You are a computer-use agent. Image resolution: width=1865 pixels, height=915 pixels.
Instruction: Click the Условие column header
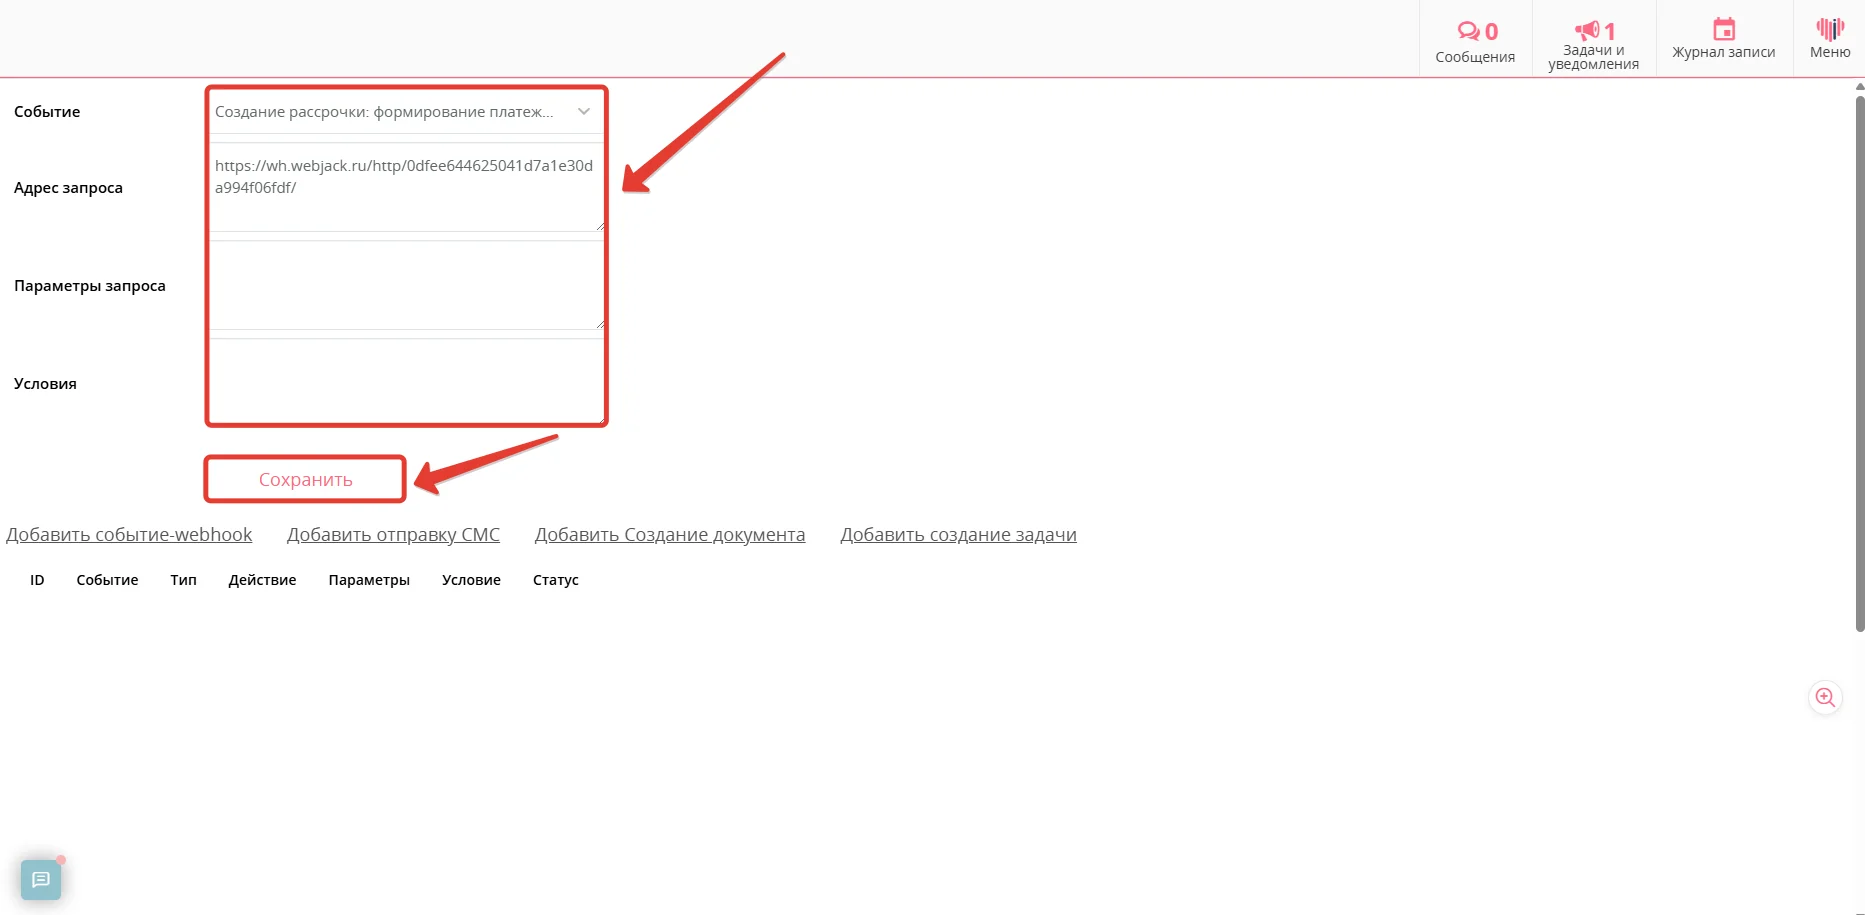click(471, 580)
